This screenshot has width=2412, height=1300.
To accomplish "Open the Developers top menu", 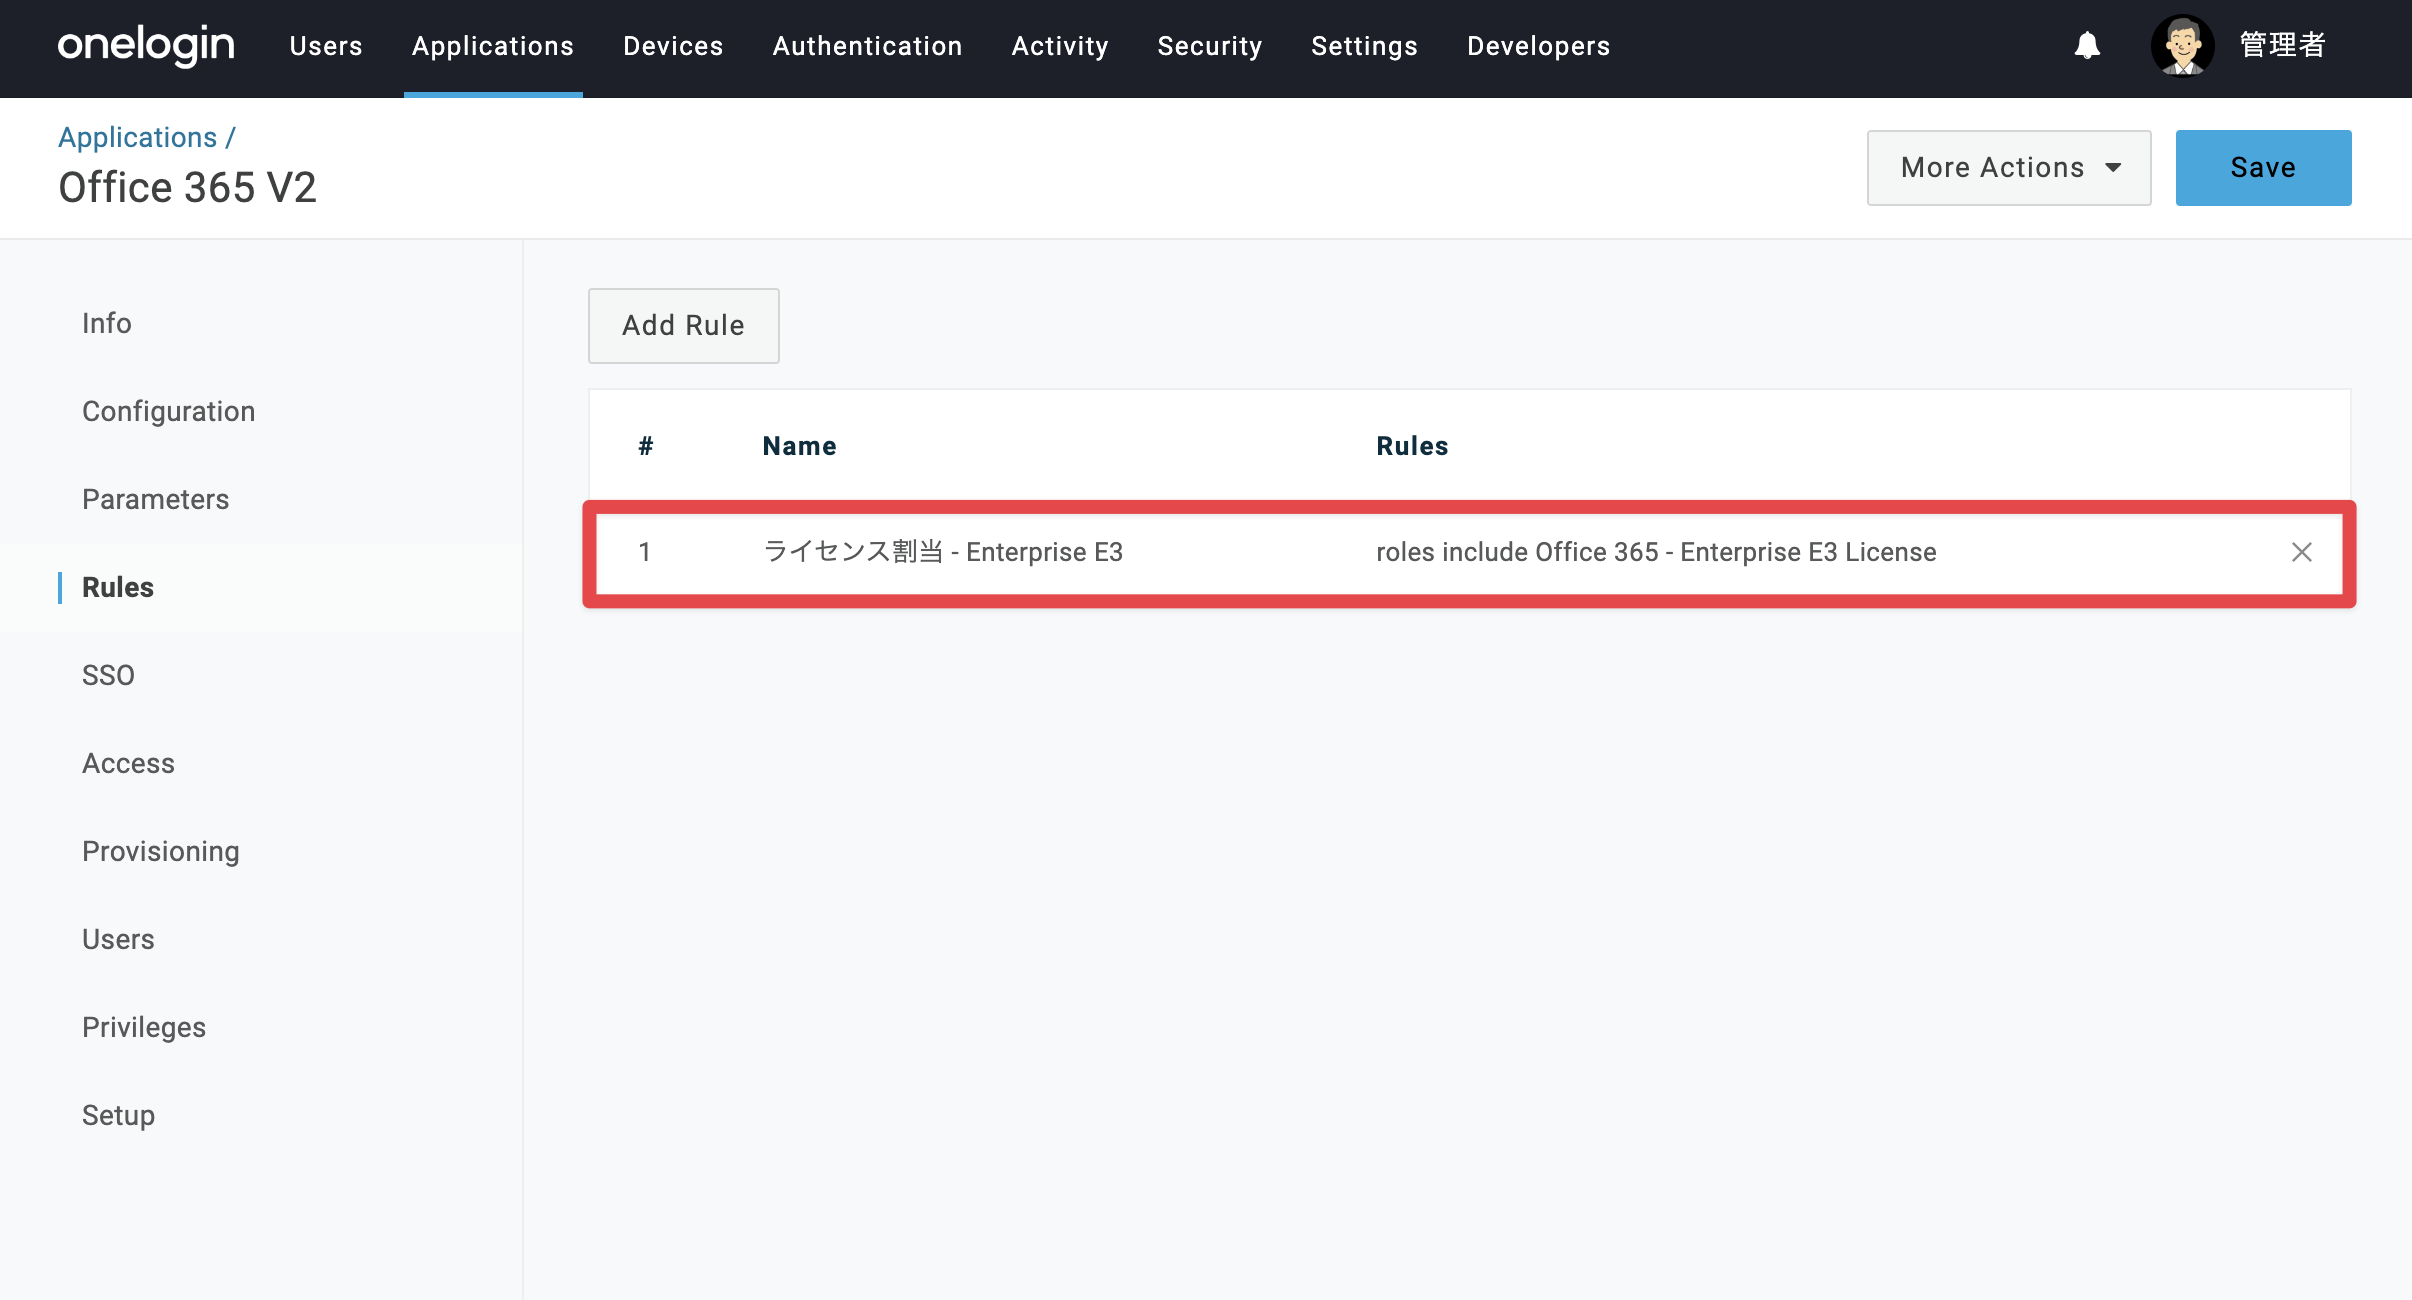I will (1539, 46).
